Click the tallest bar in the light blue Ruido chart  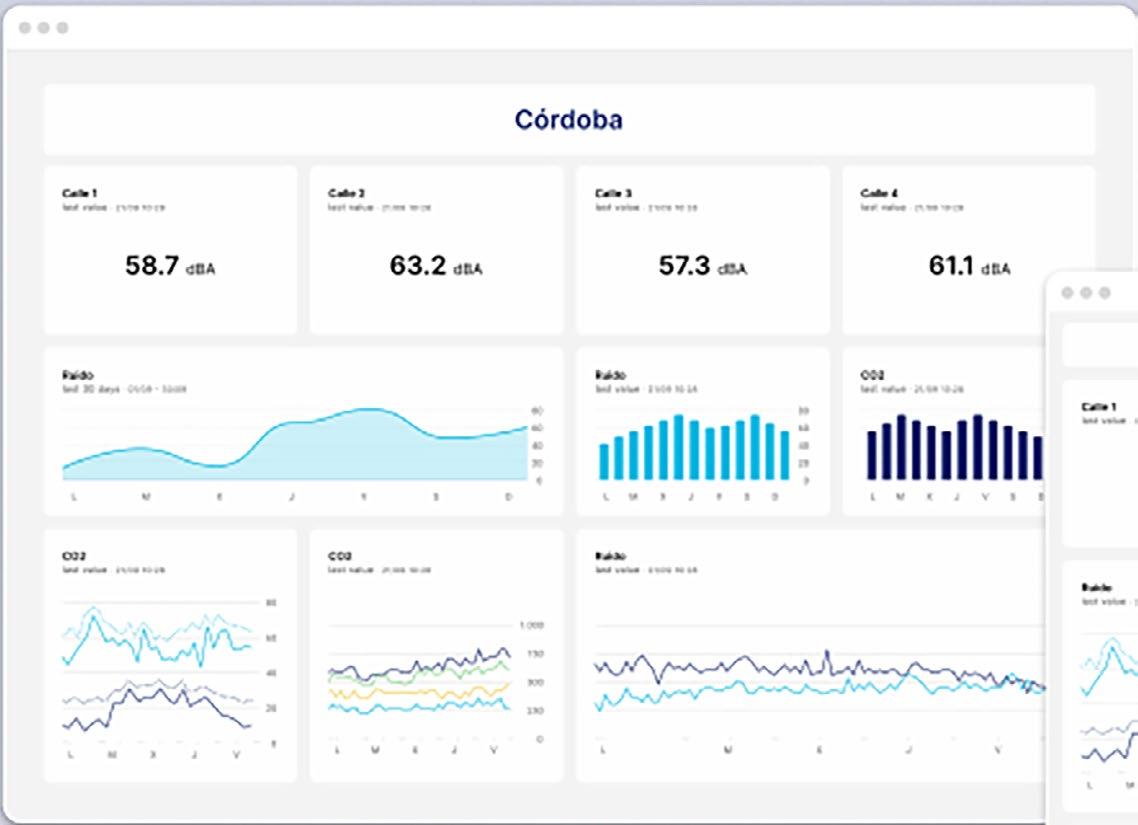pyautogui.click(x=679, y=447)
